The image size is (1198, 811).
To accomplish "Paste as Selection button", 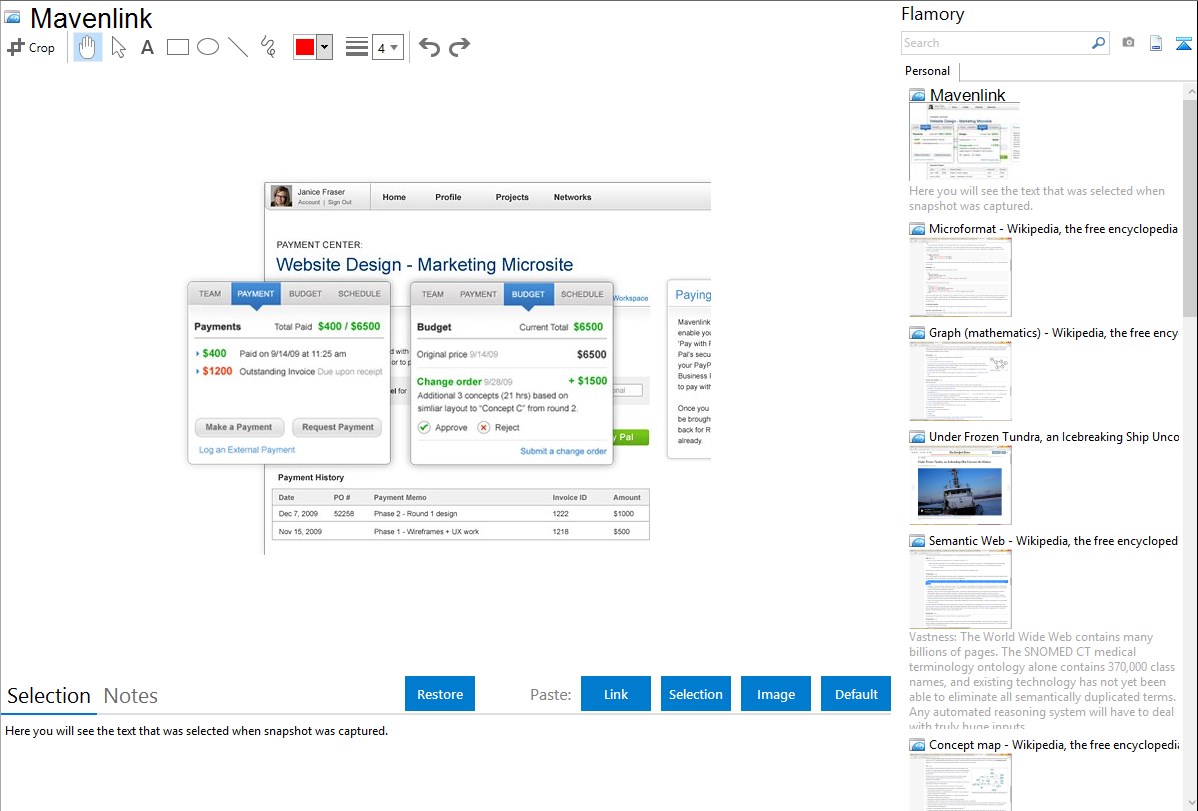I will [x=695, y=694].
